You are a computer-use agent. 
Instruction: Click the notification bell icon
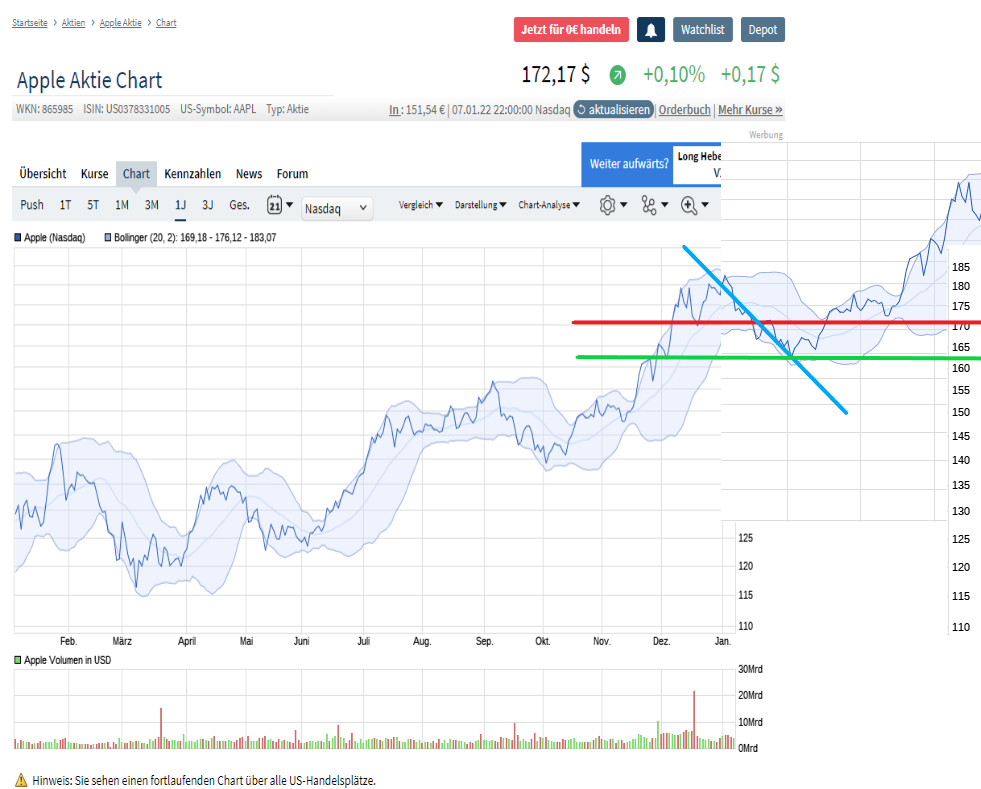[x=651, y=29]
